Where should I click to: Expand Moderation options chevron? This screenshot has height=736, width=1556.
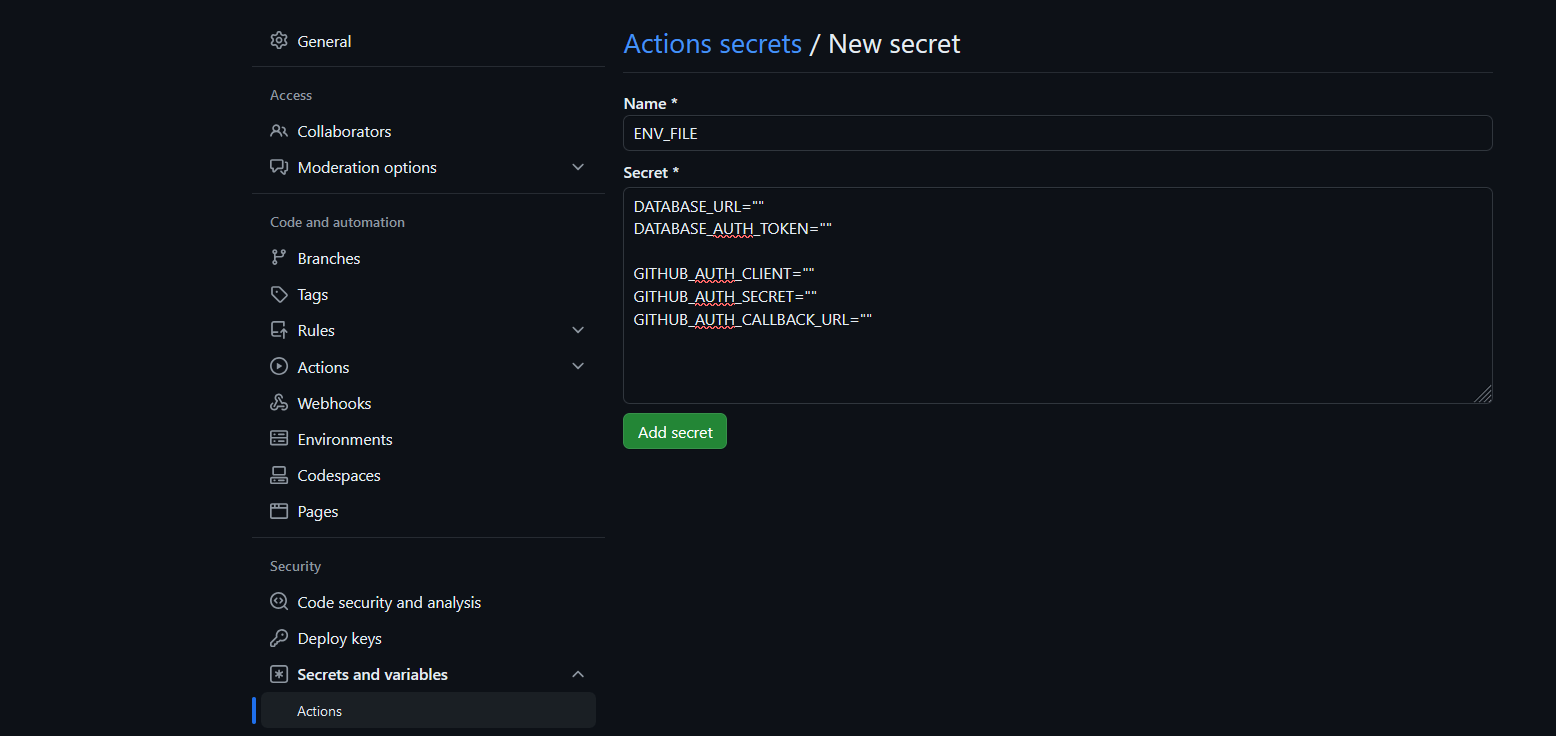(x=578, y=167)
